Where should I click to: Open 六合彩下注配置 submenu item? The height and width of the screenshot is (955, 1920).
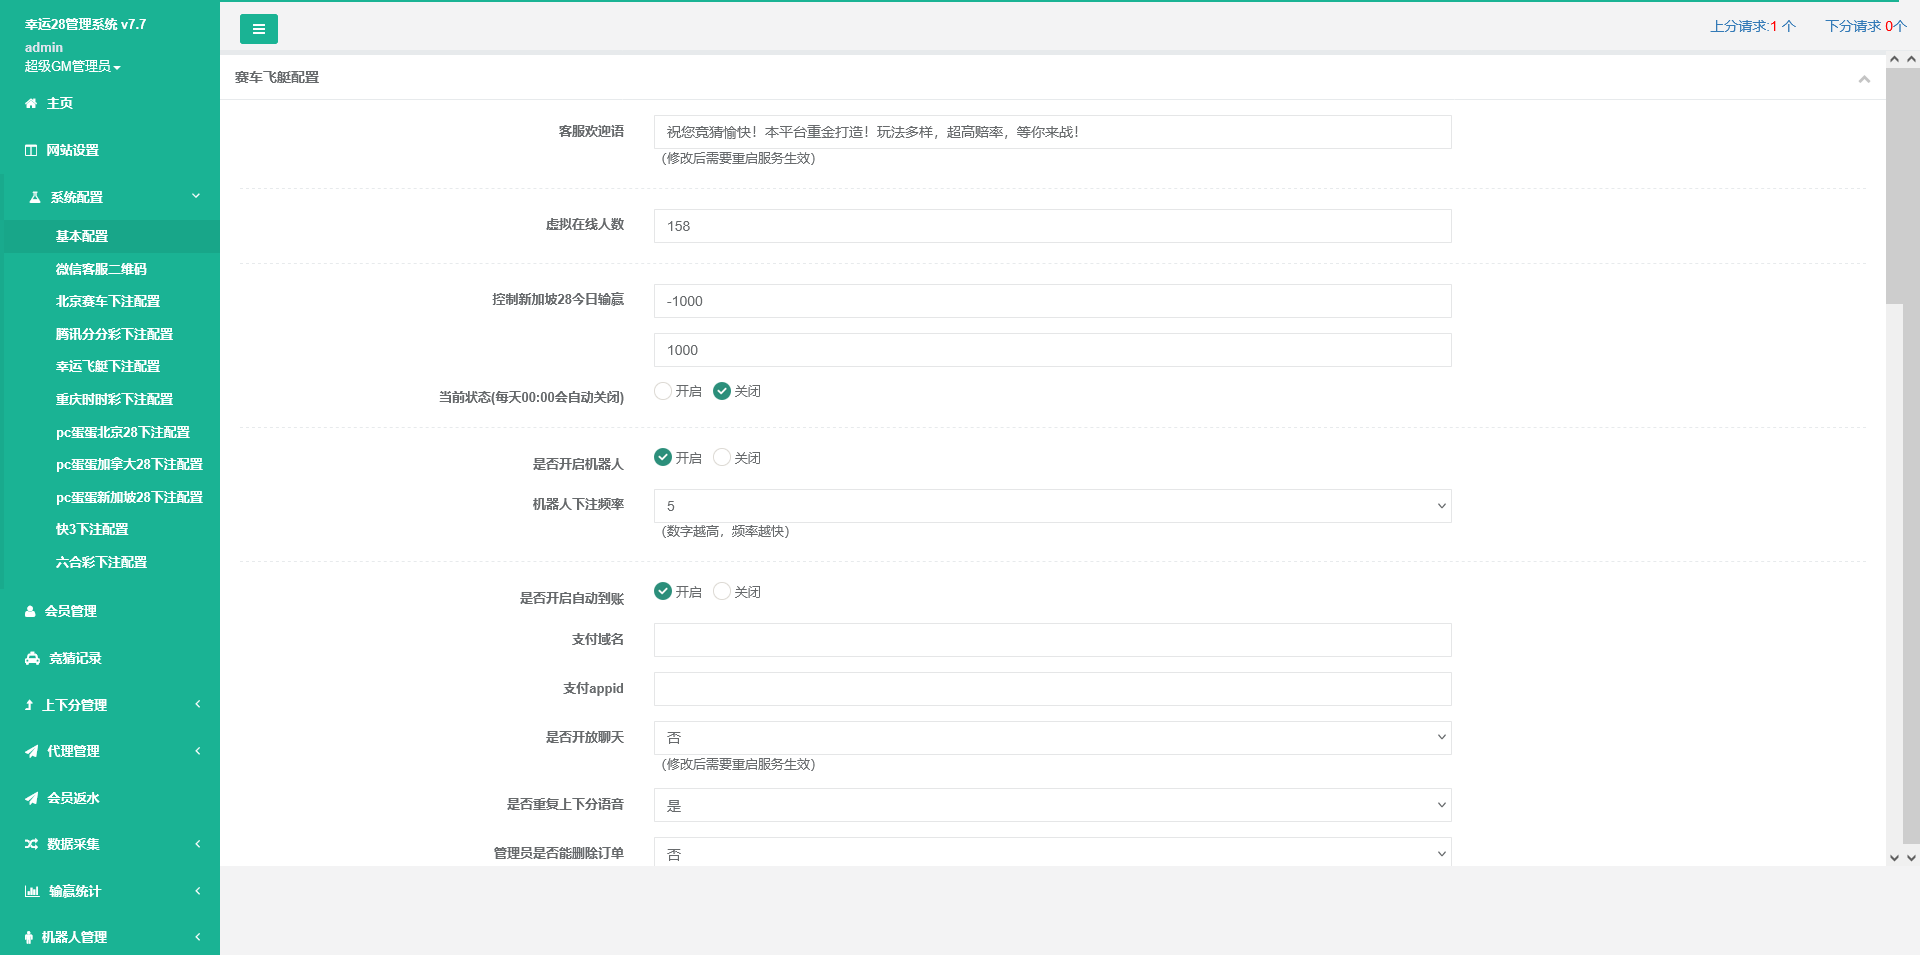[x=112, y=562]
